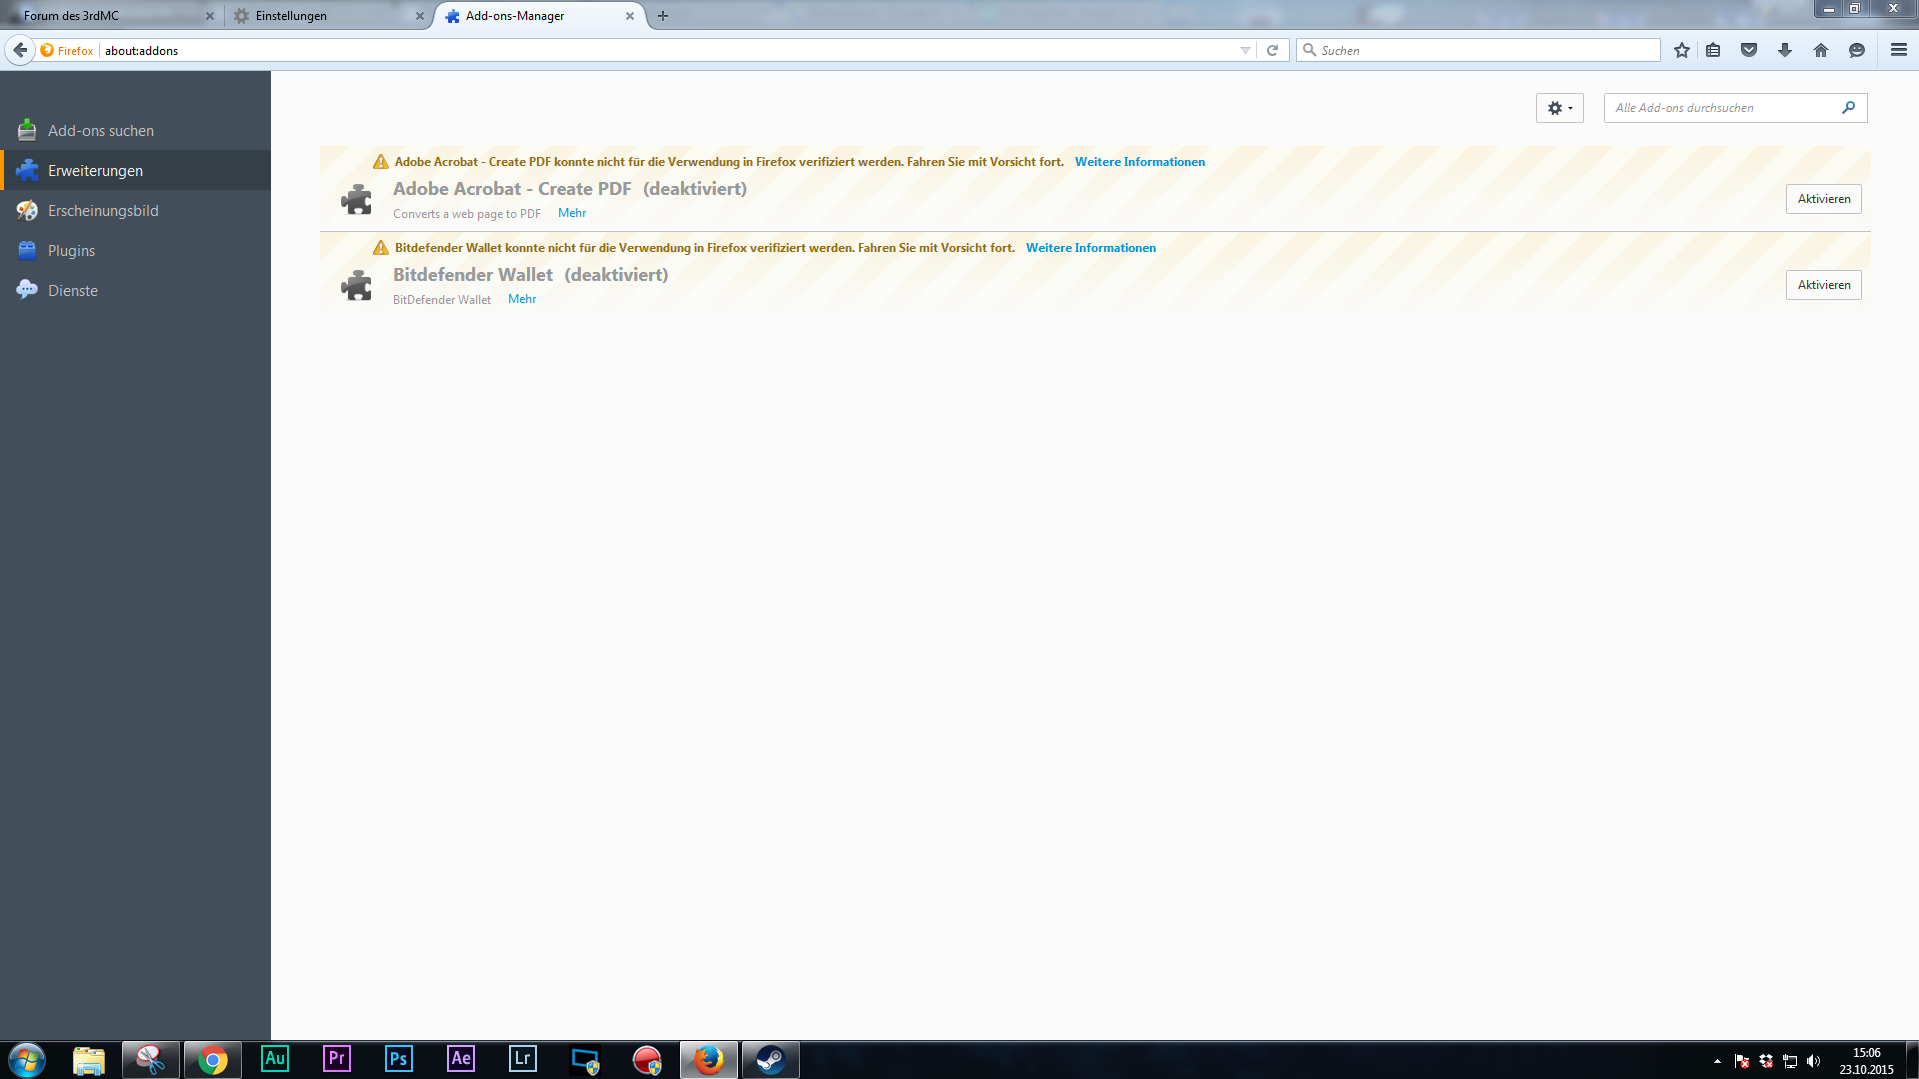Click the reload page icon
The image size is (1919, 1079).
pos(1272,50)
